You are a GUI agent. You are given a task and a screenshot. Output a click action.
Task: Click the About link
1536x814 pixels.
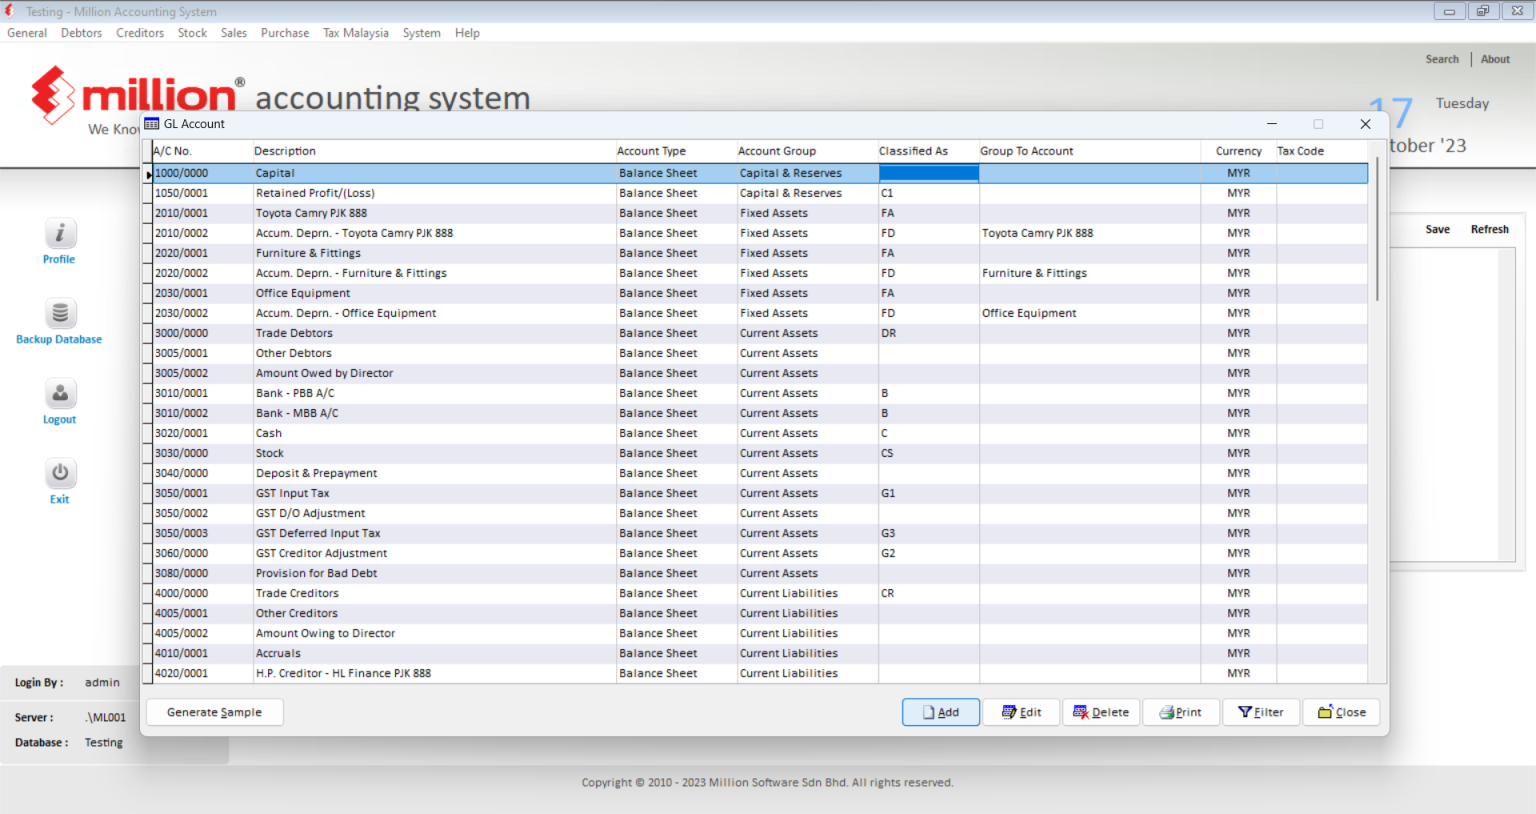[x=1495, y=59]
